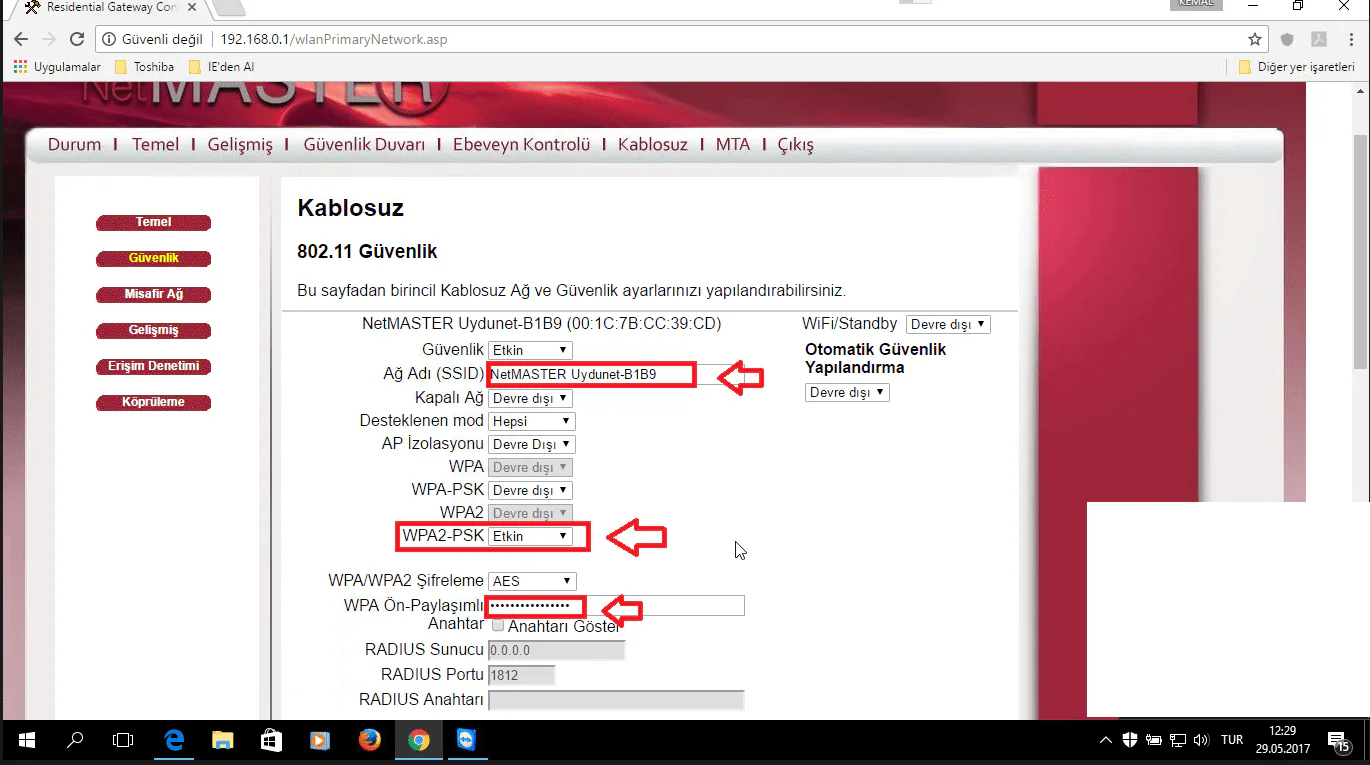The height and width of the screenshot is (765, 1370).
Task: Click the PDF extension icon in Chrome toolbar
Action: tap(1319, 40)
